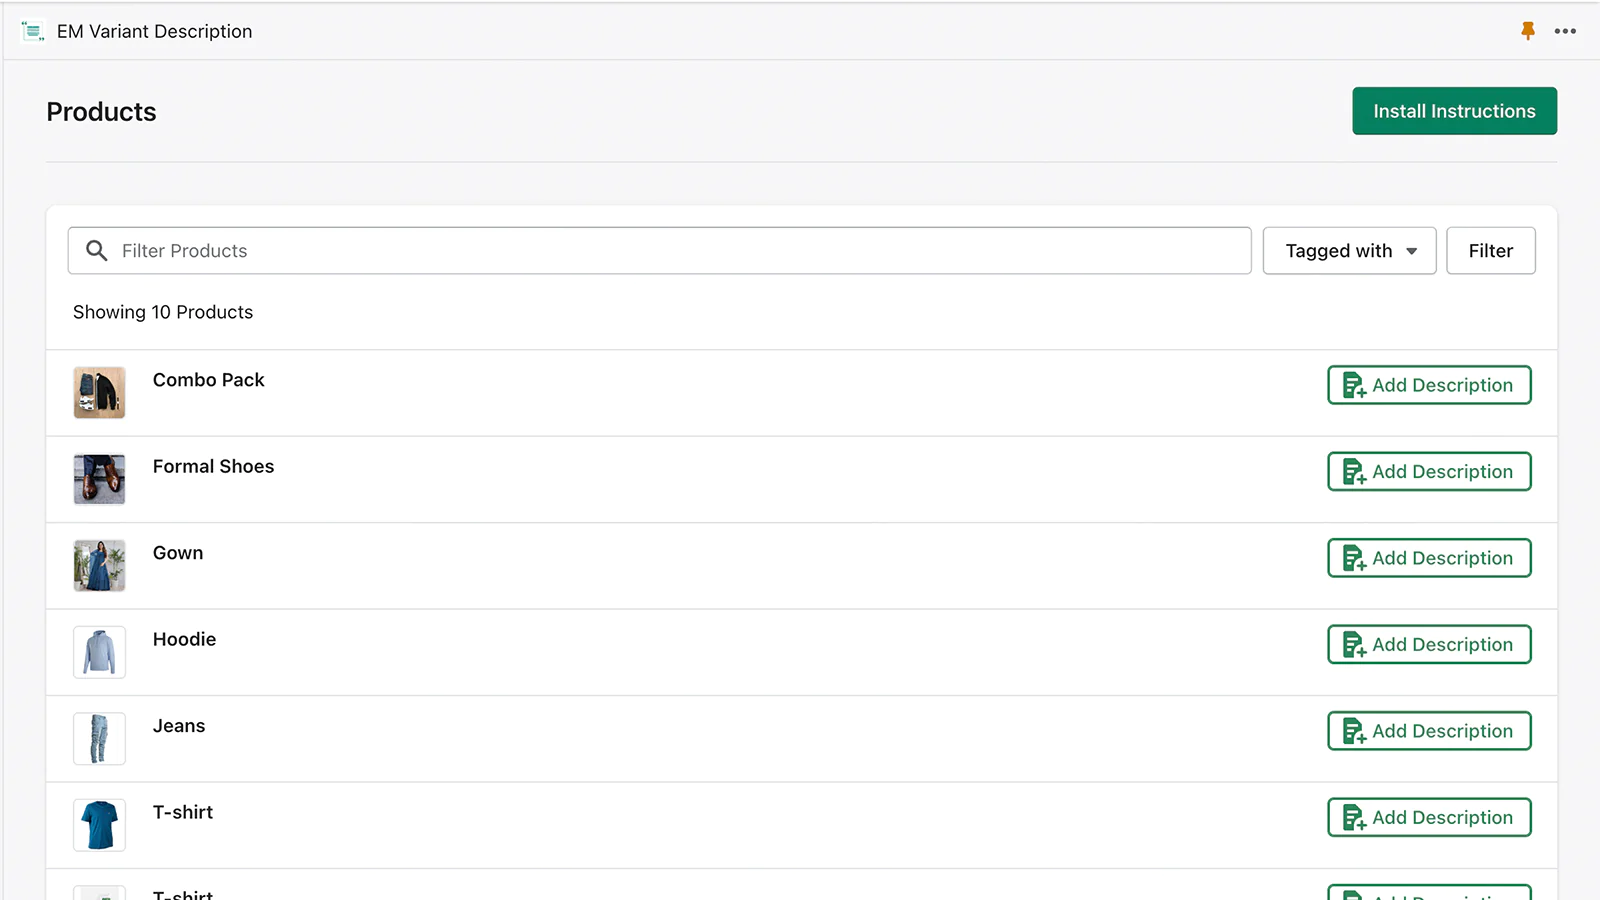Click add-document icon for Gown
This screenshot has height=900, width=1600.
1354,559
